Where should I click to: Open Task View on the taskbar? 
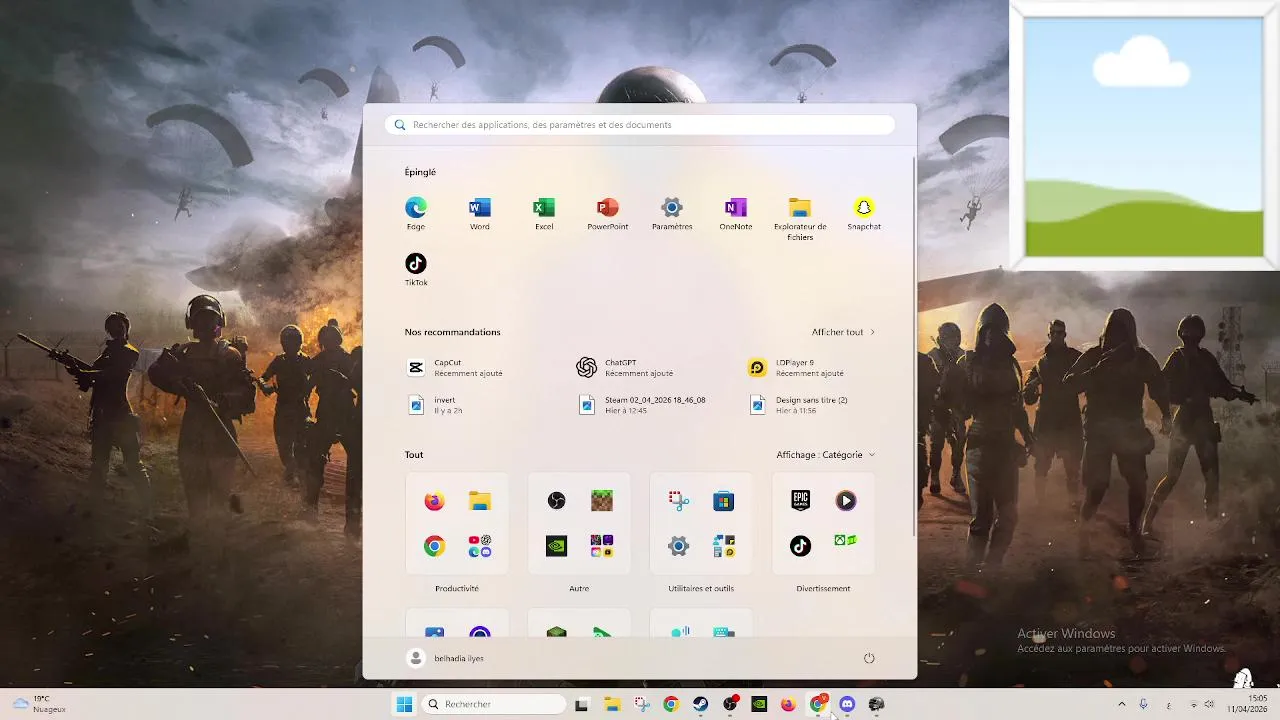581,704
